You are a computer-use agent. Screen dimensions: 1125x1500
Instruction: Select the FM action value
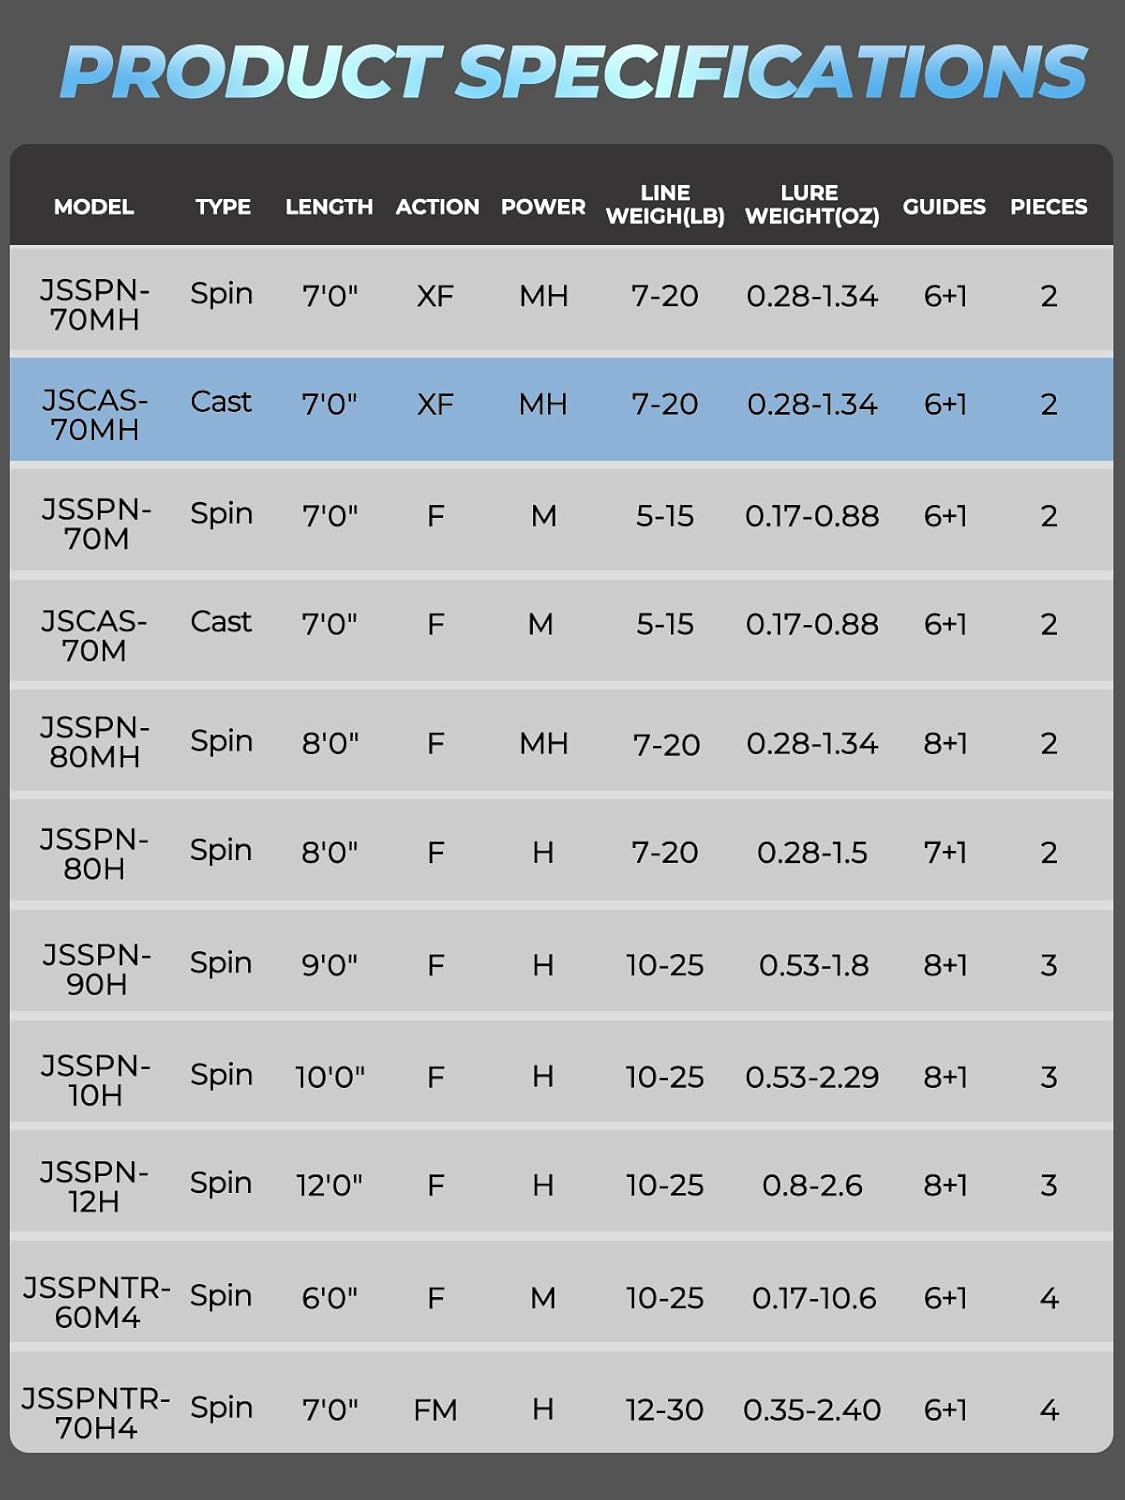coord(435,1410)
